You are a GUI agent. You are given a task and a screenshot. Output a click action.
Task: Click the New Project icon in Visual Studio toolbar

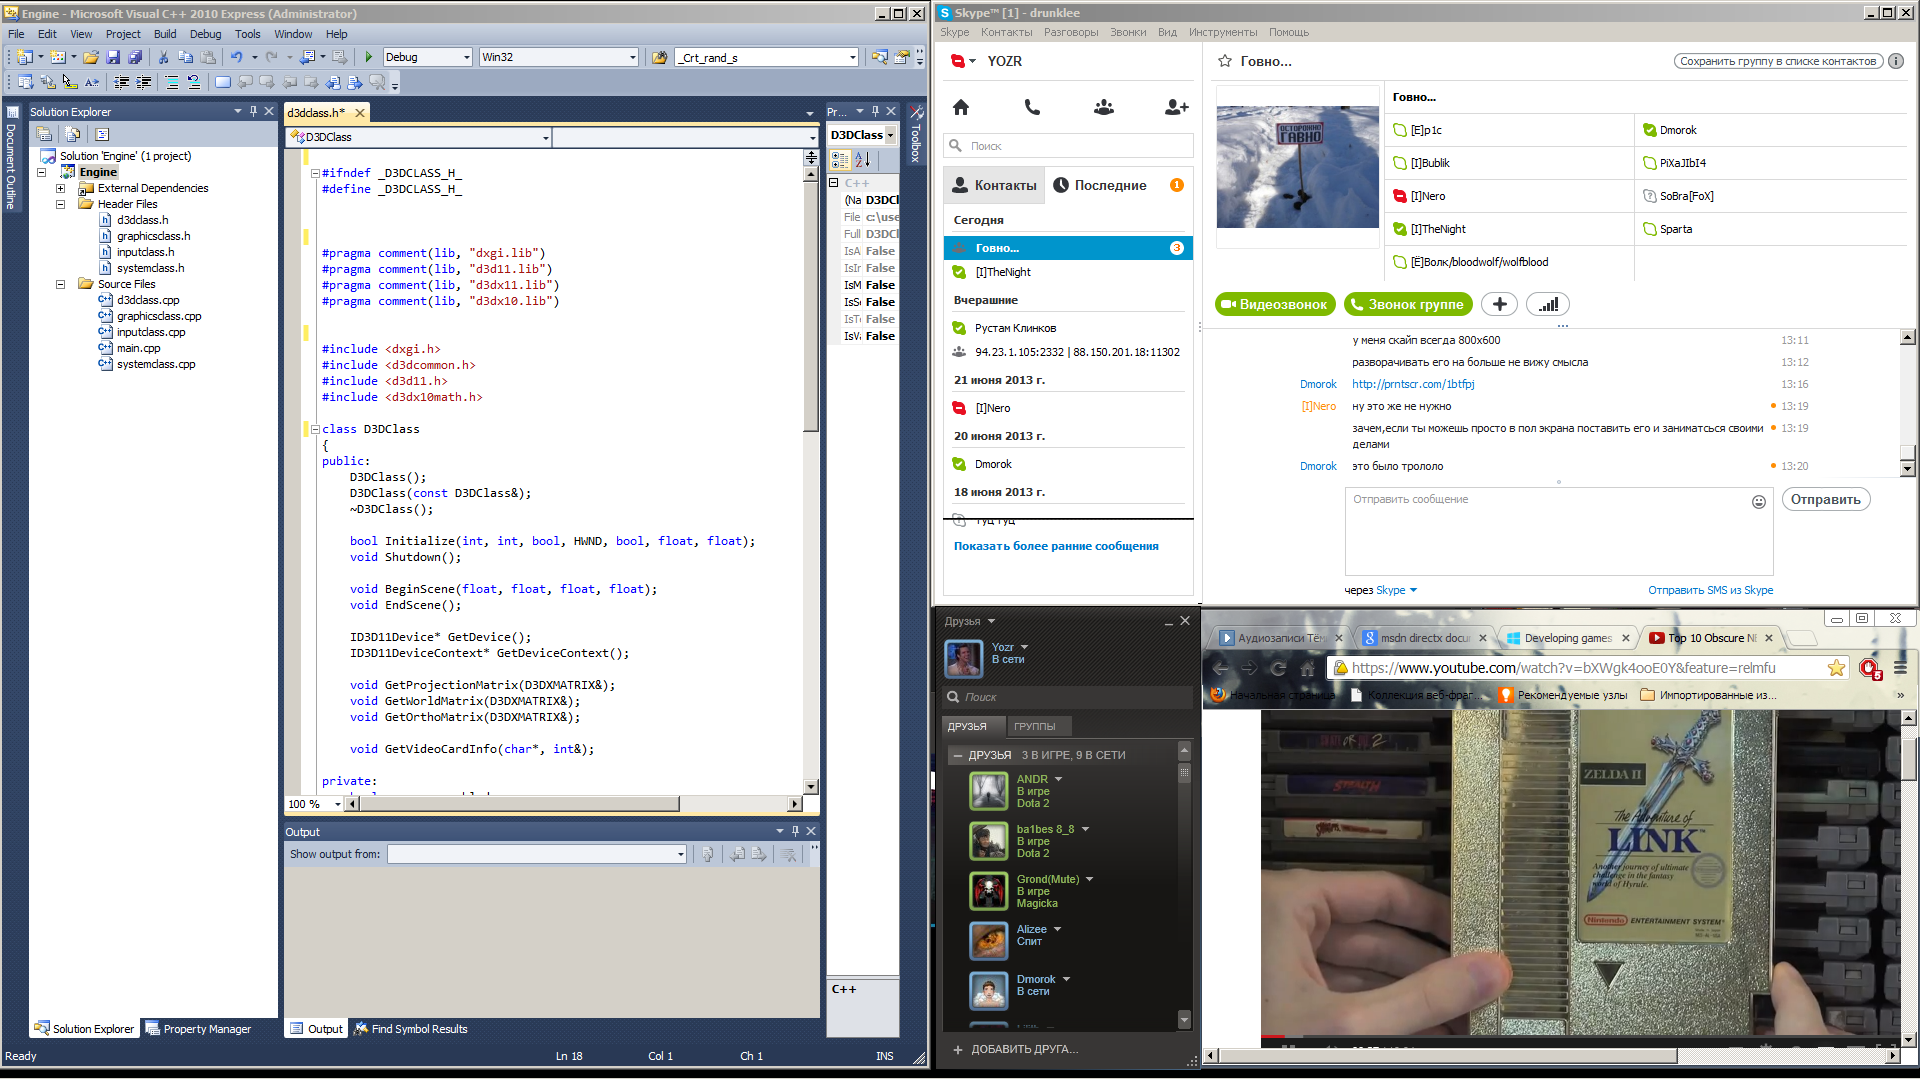25,57
